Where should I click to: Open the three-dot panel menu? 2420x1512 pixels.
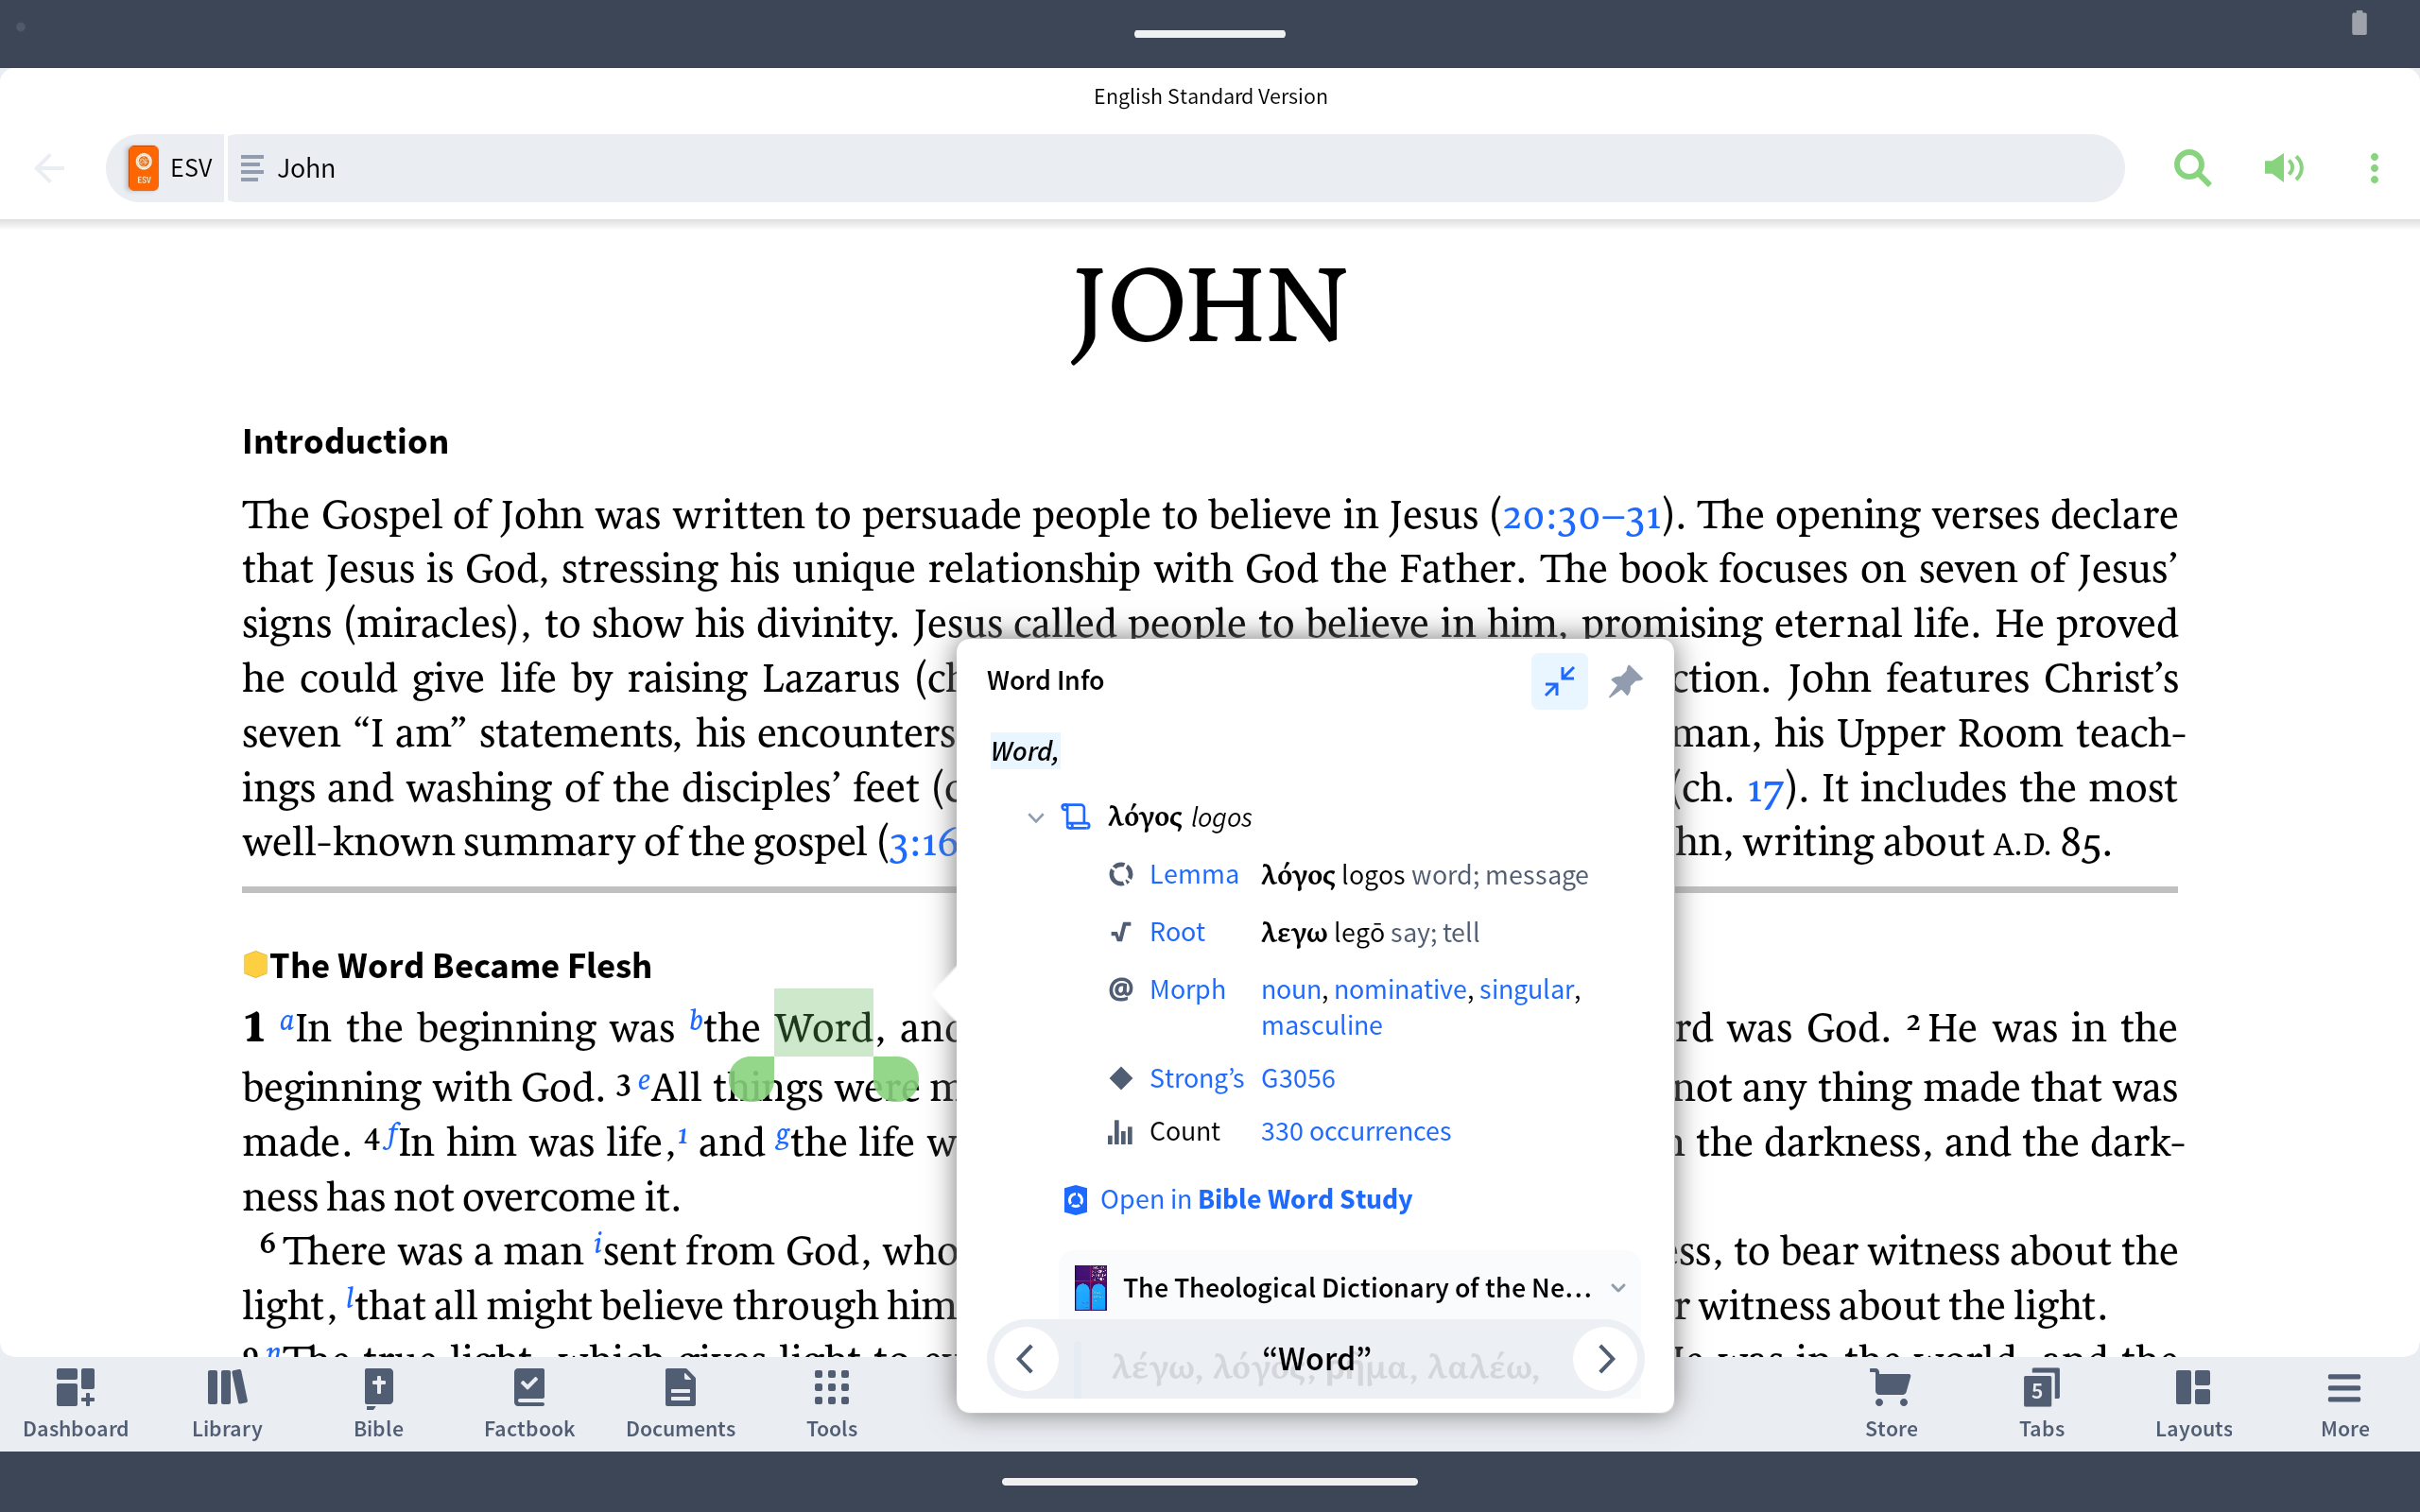[x=2374, y=168]
